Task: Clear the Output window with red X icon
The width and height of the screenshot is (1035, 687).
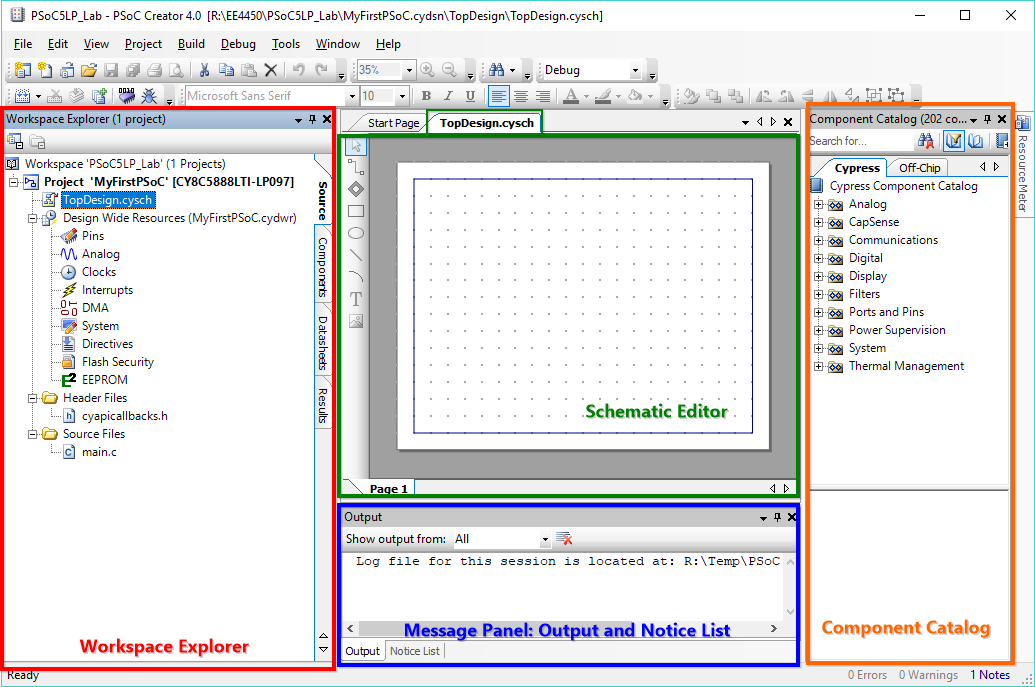Action: tap(564, 539)
